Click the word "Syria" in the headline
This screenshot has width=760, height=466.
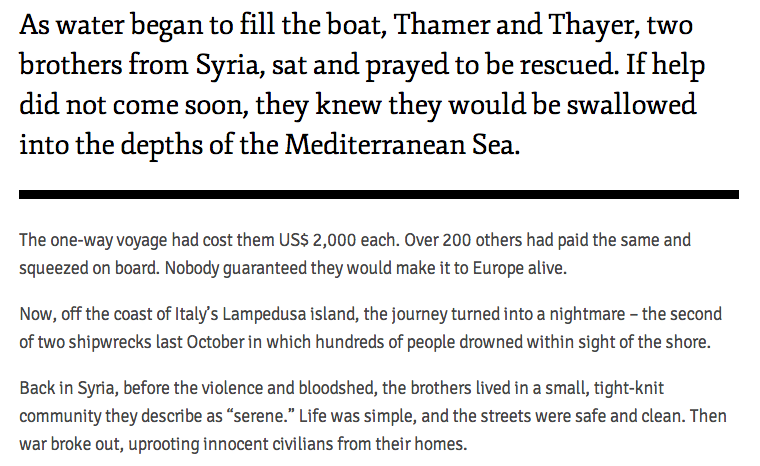pyautogui.click(x=227, y=66)
